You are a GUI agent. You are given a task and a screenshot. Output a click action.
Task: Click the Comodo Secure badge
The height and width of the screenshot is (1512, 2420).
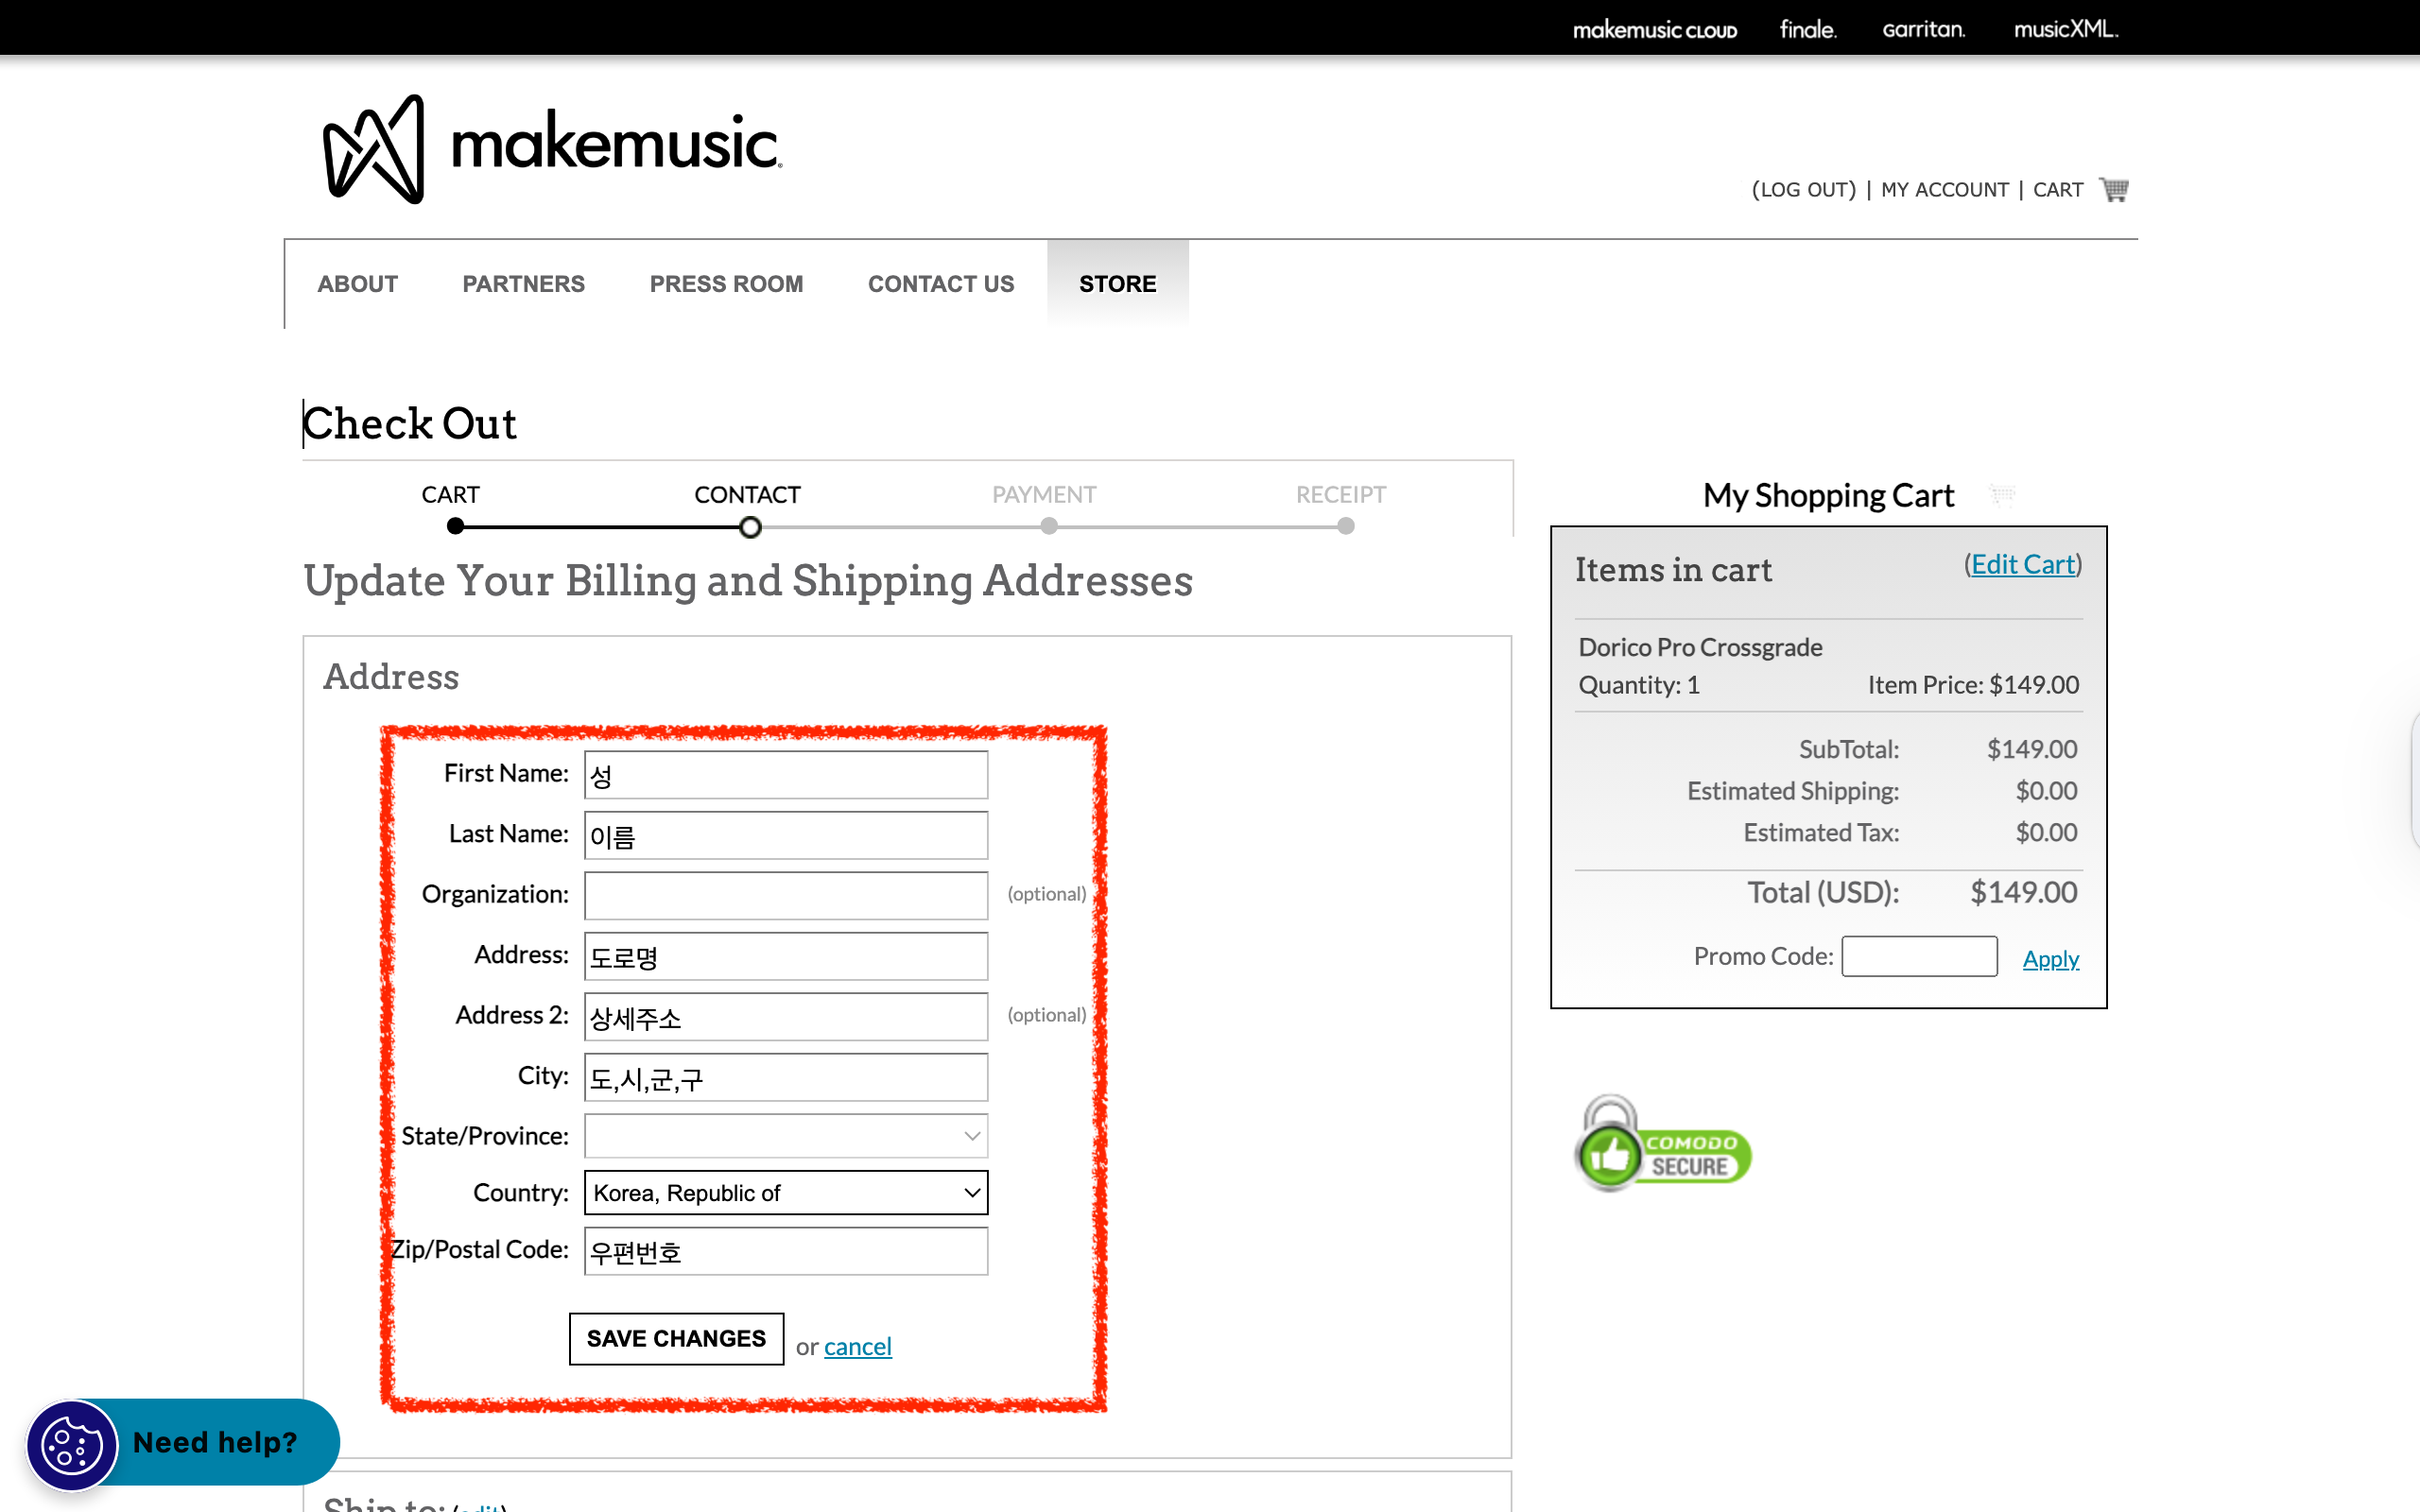click(x=1662, y=1146)
